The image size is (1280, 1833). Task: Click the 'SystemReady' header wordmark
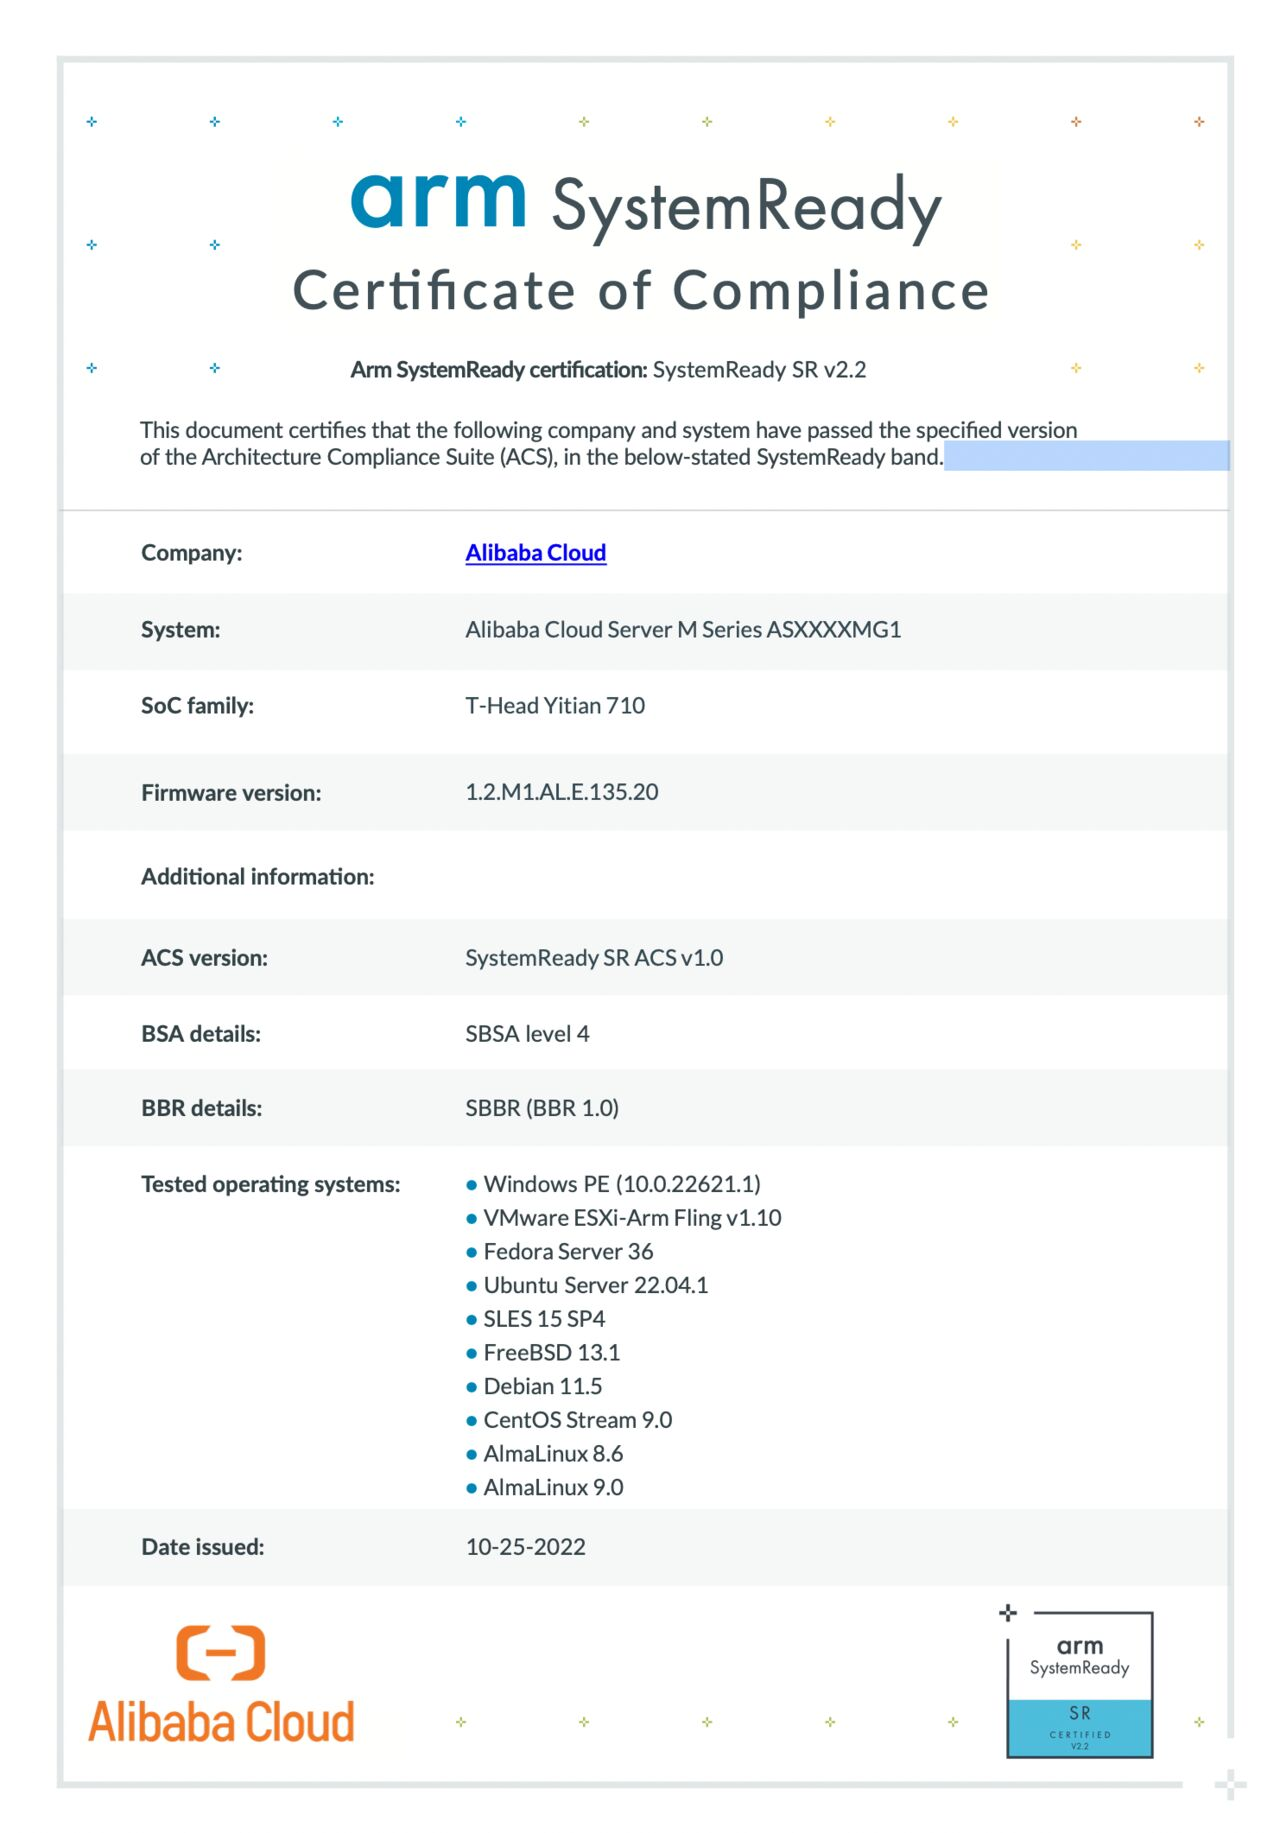[x=747, y=207]
